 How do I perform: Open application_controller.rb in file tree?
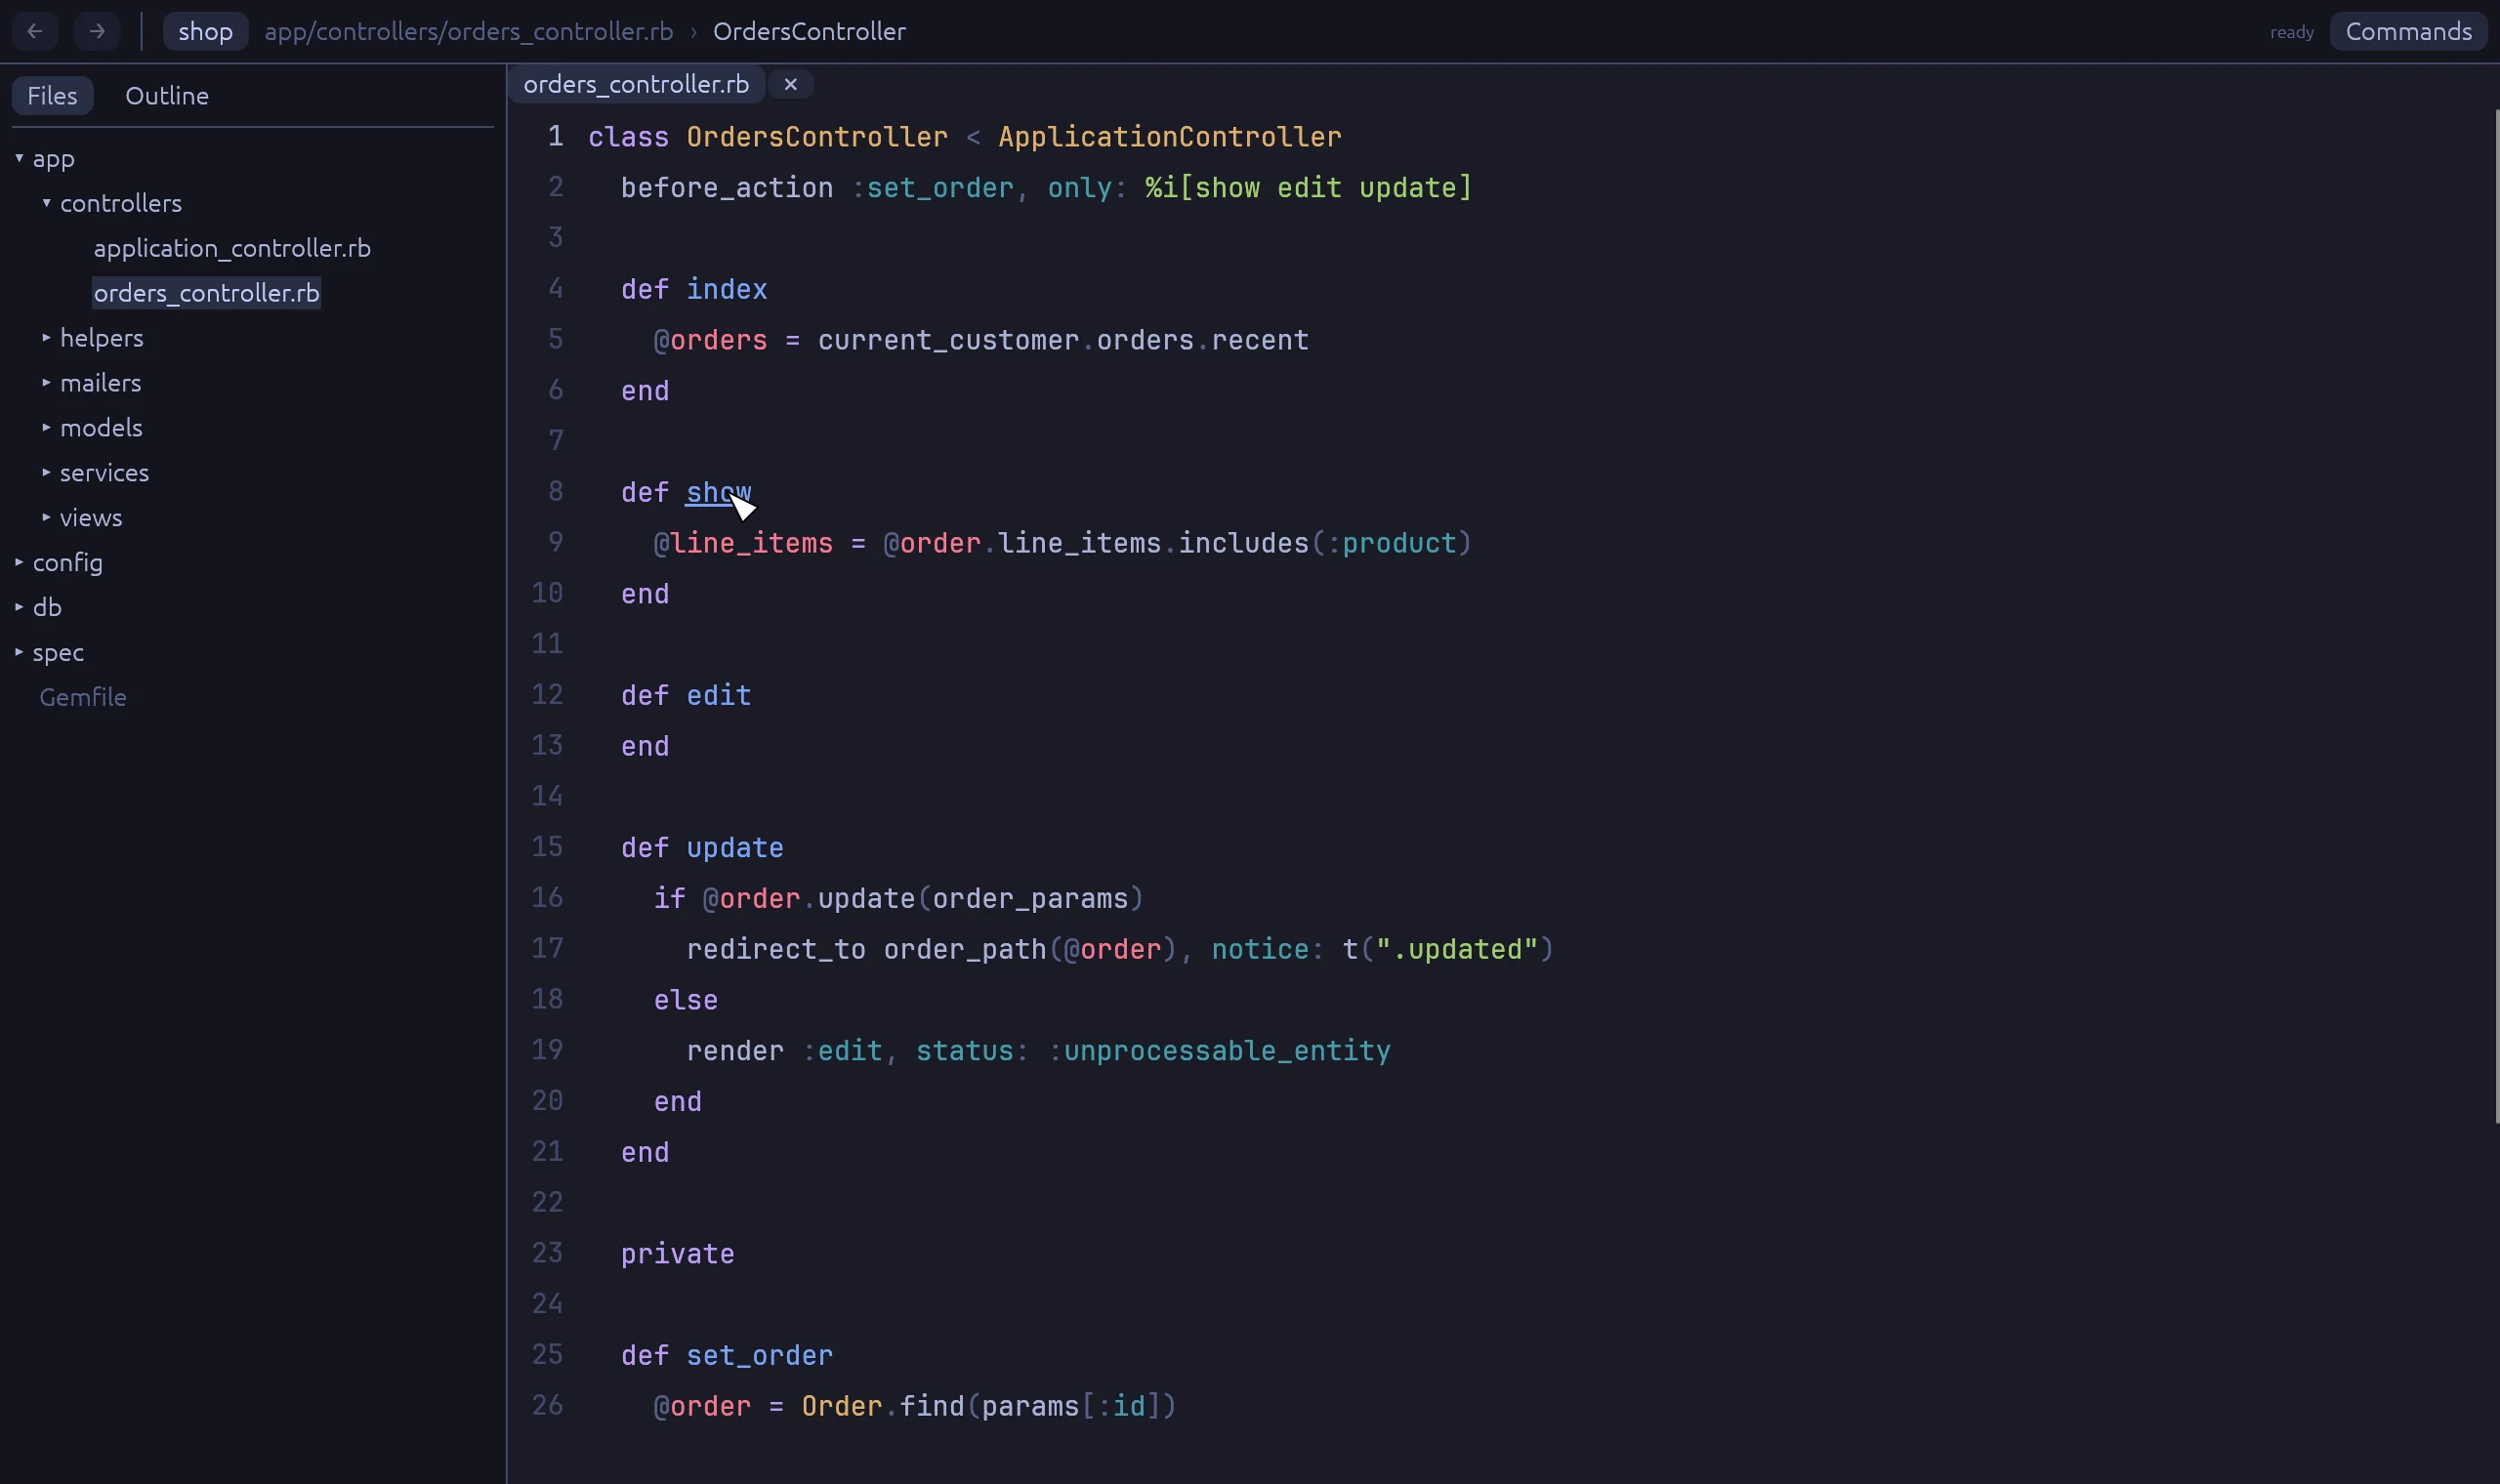coord(232,248)
